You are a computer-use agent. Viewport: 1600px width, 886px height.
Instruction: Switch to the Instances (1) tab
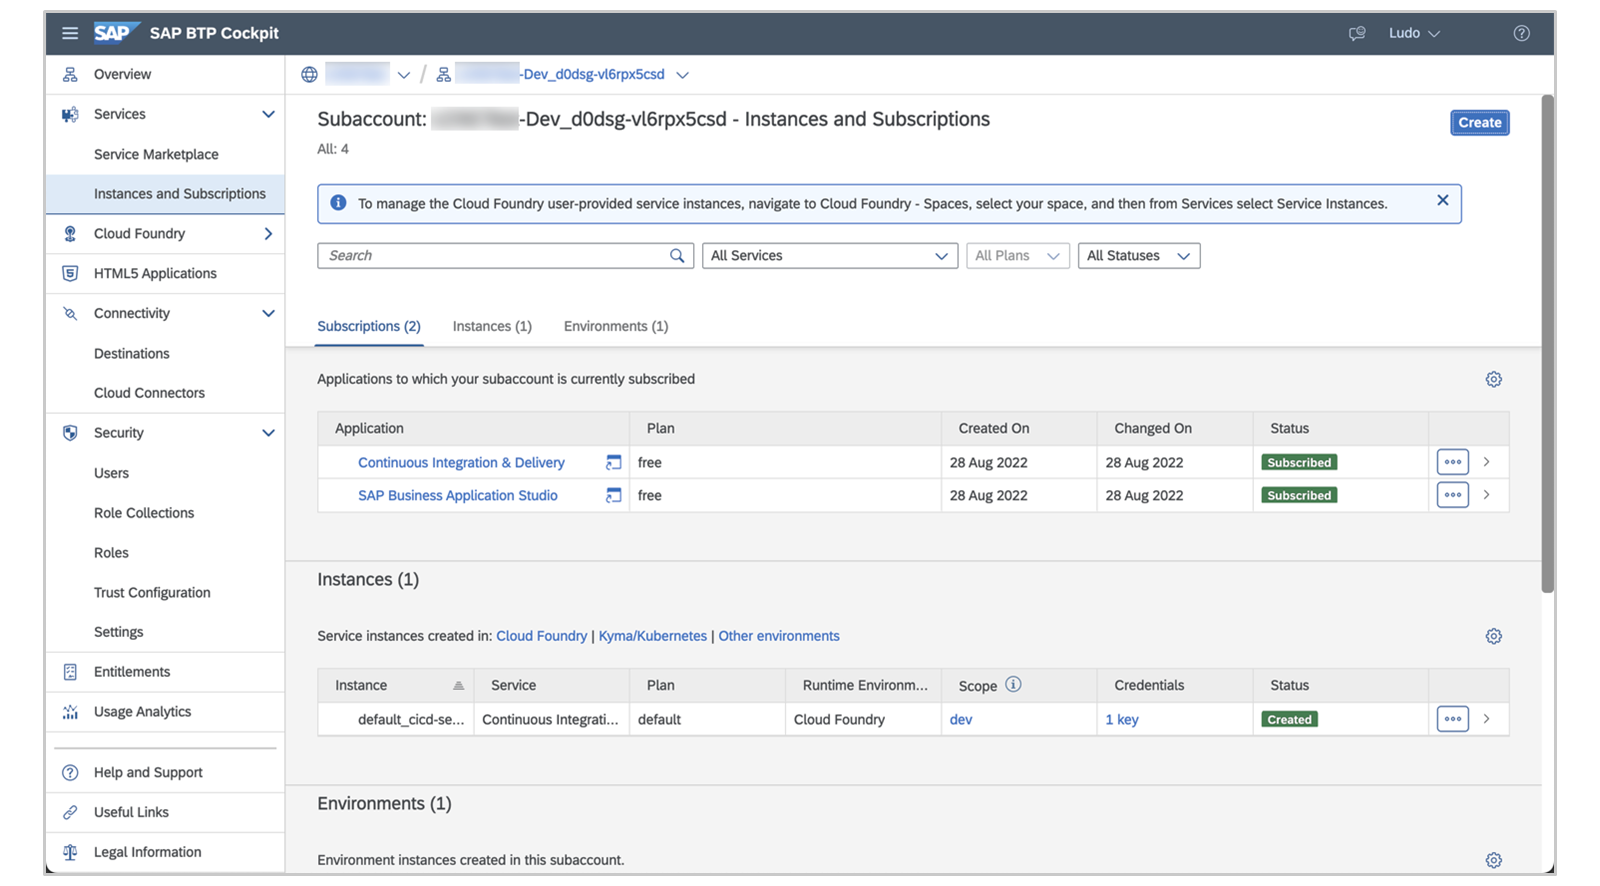point(492,326)
